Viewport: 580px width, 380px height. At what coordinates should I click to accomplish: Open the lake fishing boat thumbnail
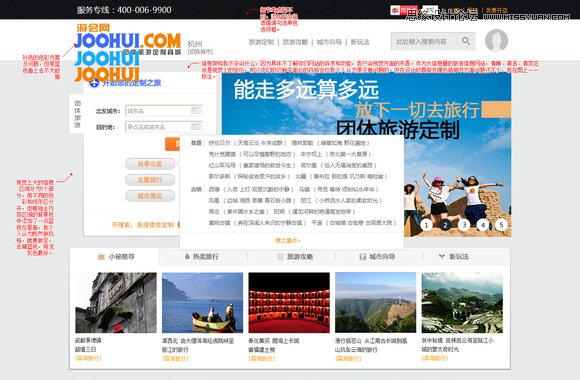click(x=202, y=303)
